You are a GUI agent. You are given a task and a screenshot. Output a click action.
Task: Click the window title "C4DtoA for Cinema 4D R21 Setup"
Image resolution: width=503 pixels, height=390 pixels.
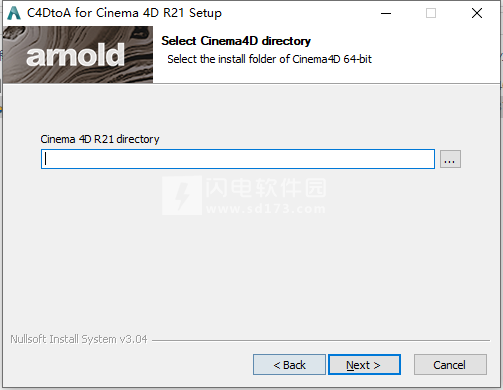pyautogui.click(x=124, y=13)
